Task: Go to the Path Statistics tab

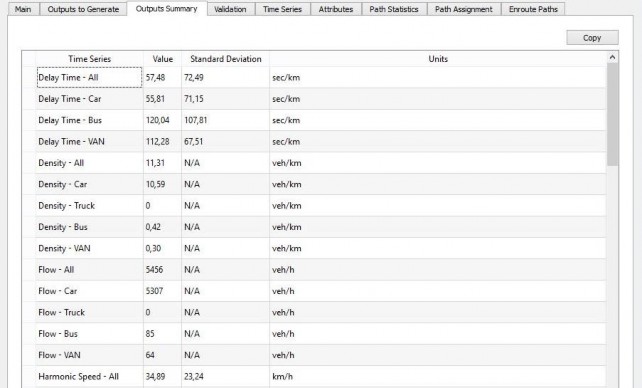Action: coord(394,9)
